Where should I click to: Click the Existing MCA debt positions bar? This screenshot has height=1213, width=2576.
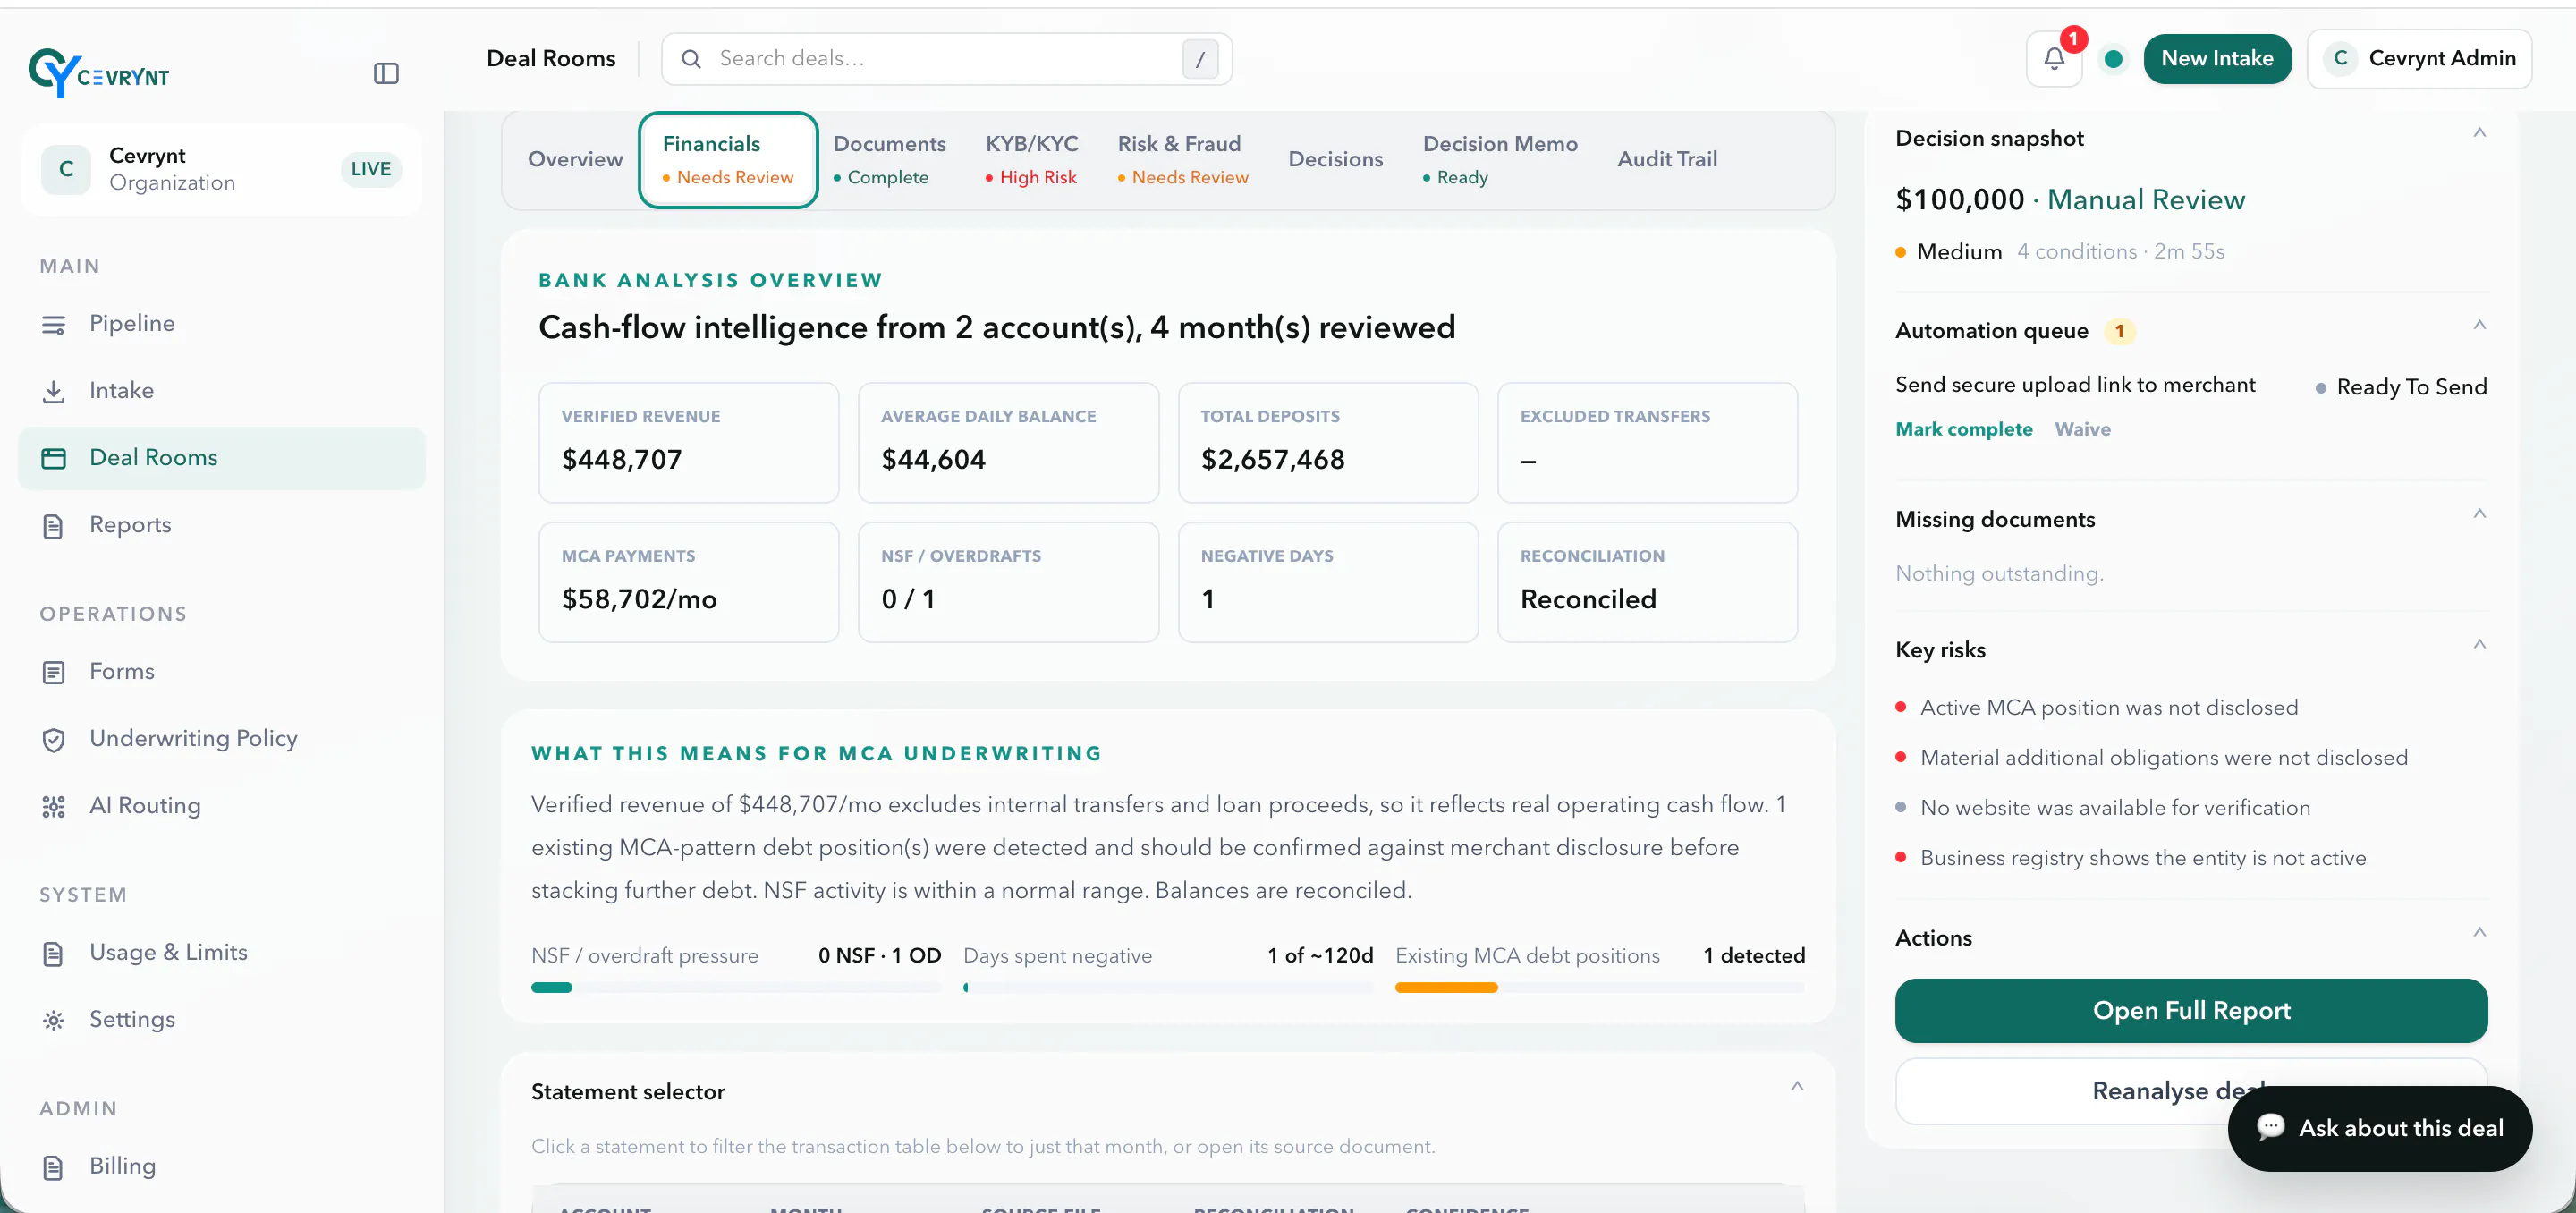click(x=1599, y=988)
